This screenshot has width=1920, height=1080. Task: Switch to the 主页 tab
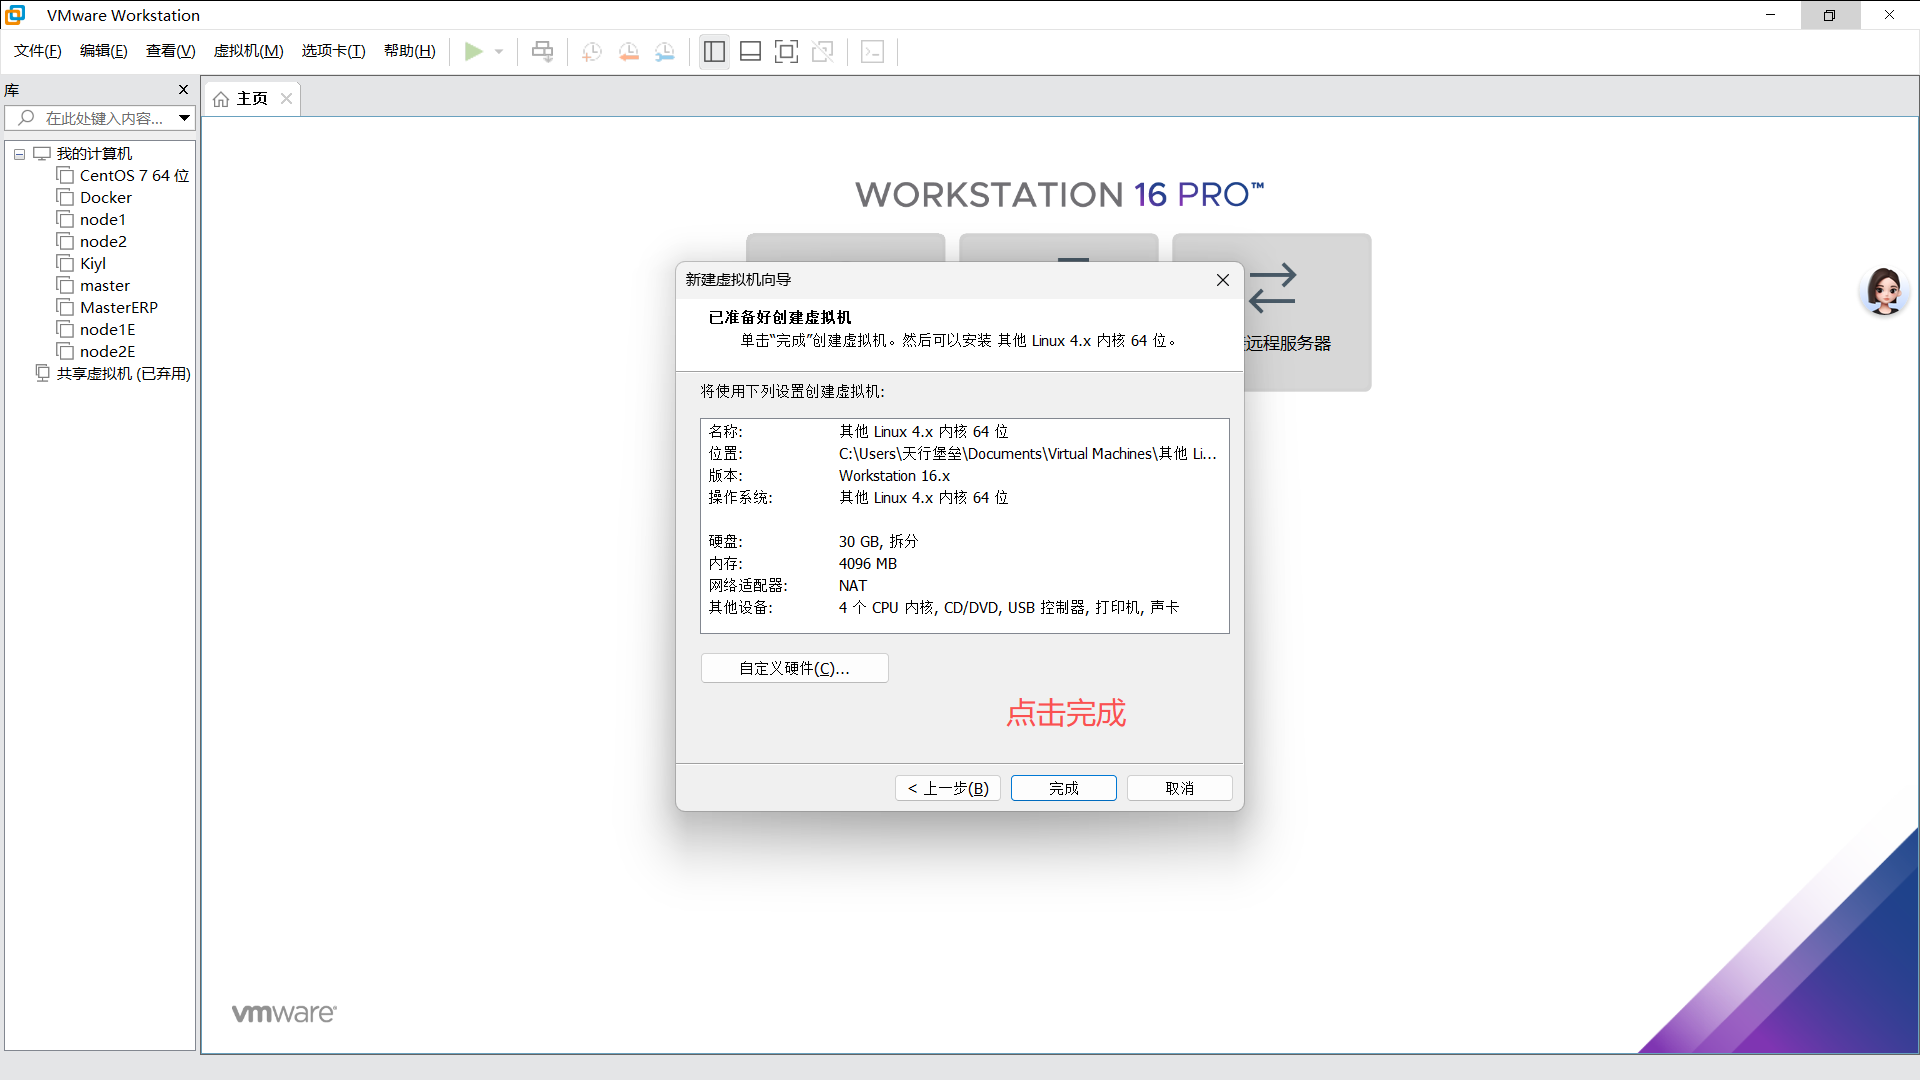coord(250,98)
